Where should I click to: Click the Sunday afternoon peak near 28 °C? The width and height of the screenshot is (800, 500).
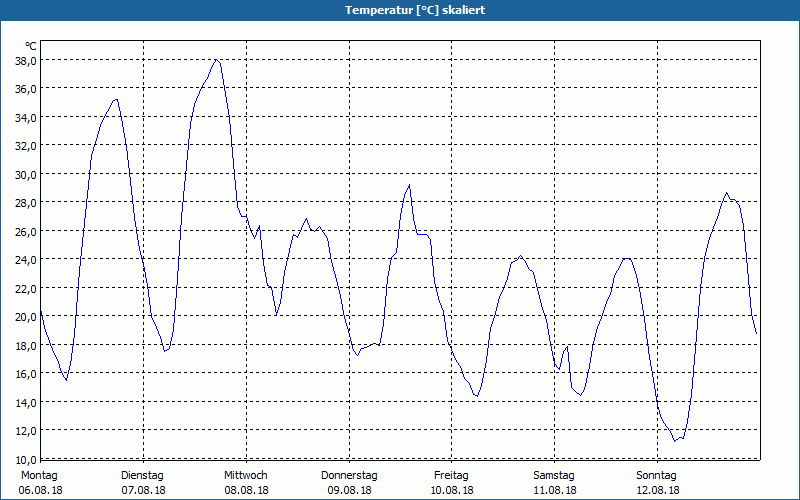pos(727,193)
